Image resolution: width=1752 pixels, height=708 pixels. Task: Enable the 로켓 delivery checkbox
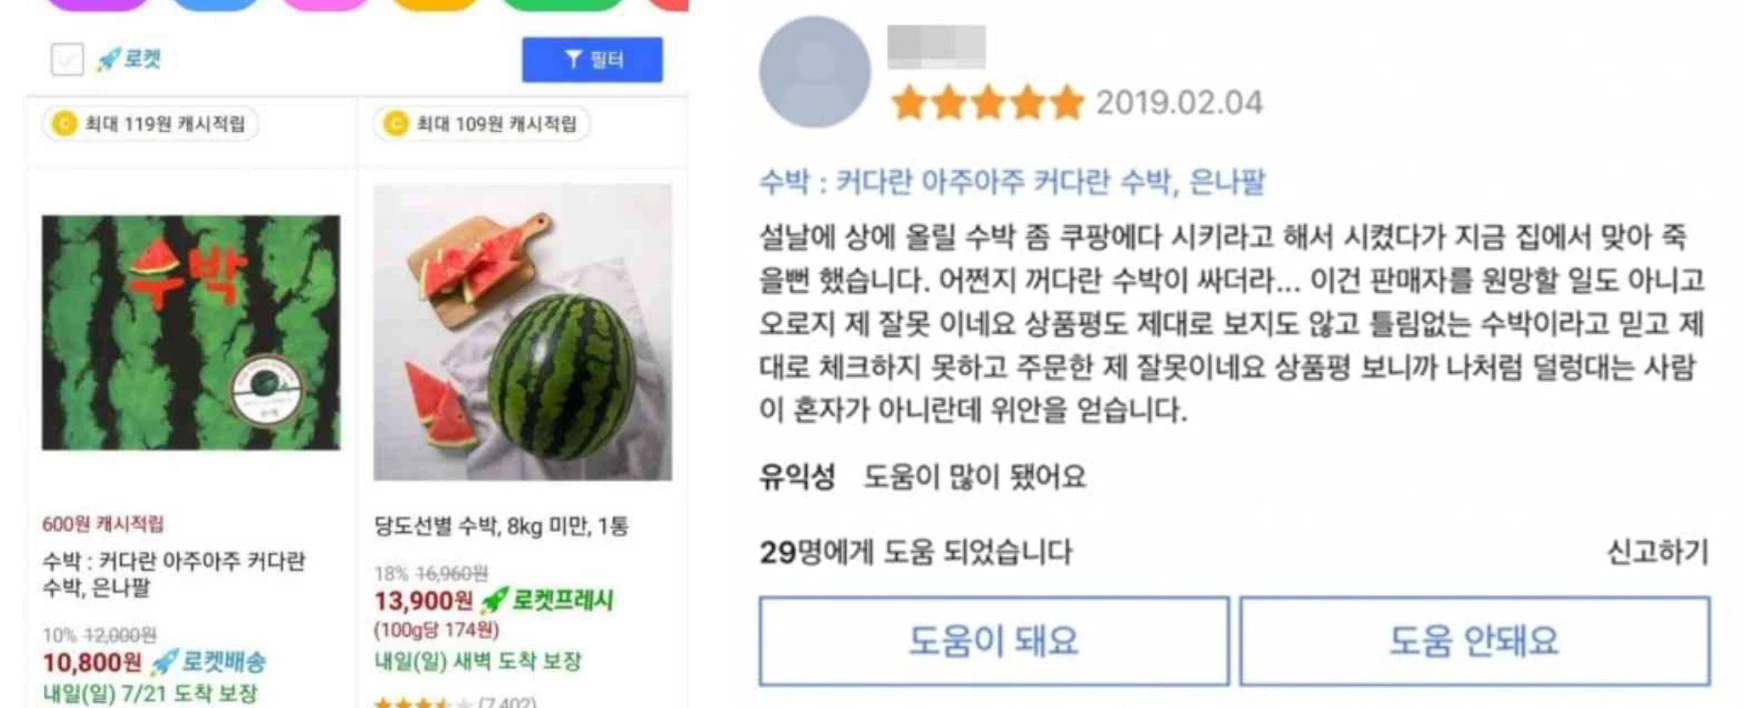tap(67, 60)
